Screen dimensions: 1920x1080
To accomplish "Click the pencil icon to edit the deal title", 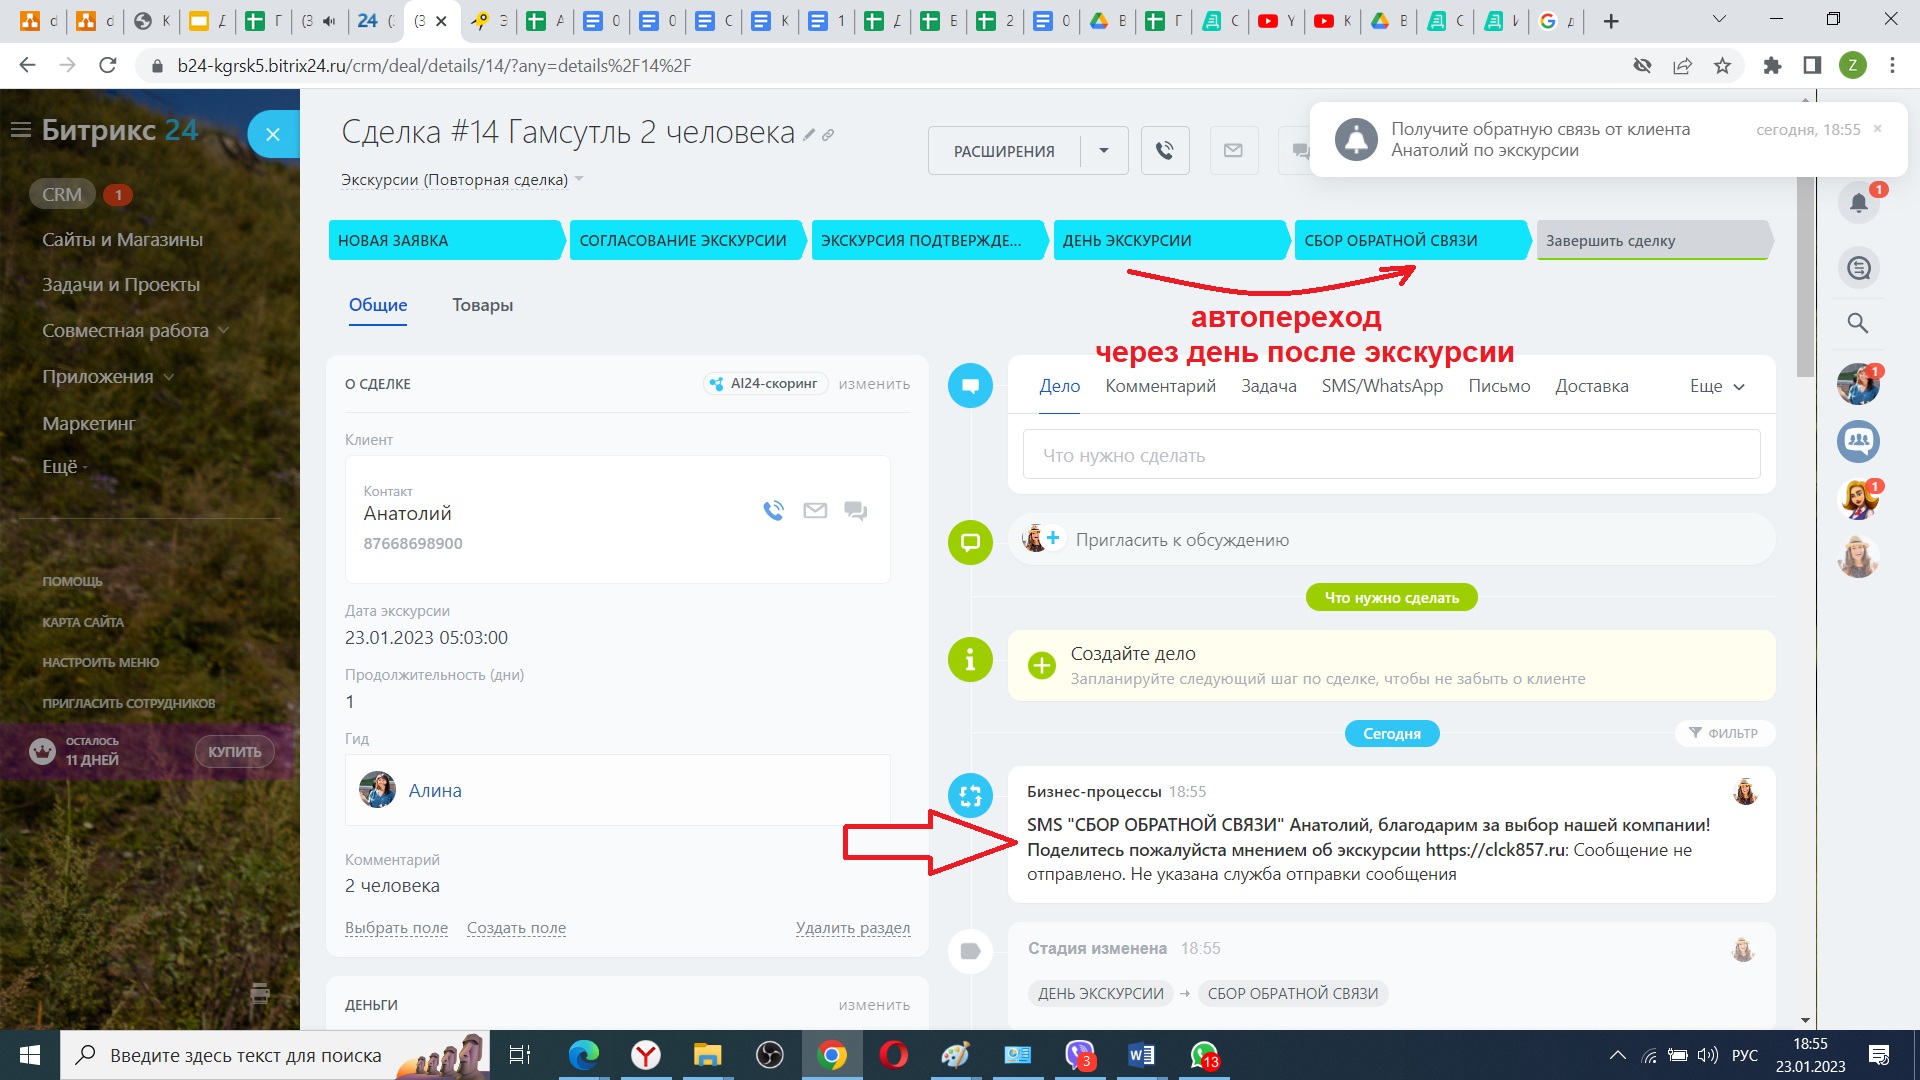I will pyautogui.click(x=809, y=135).
